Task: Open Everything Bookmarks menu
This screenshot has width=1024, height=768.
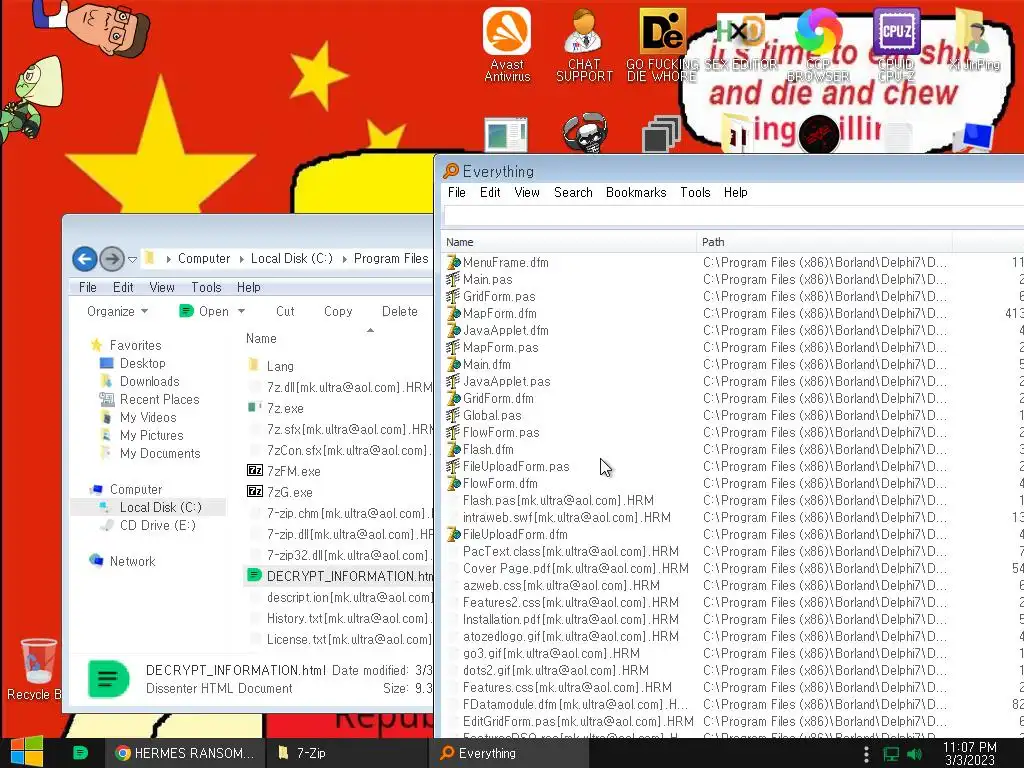Action: click(636, 193)
